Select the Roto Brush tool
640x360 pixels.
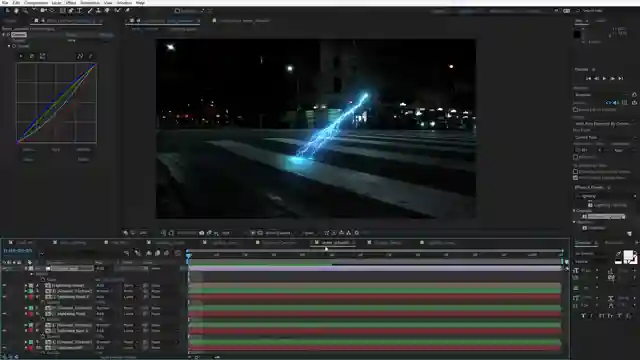coord(118,11)
